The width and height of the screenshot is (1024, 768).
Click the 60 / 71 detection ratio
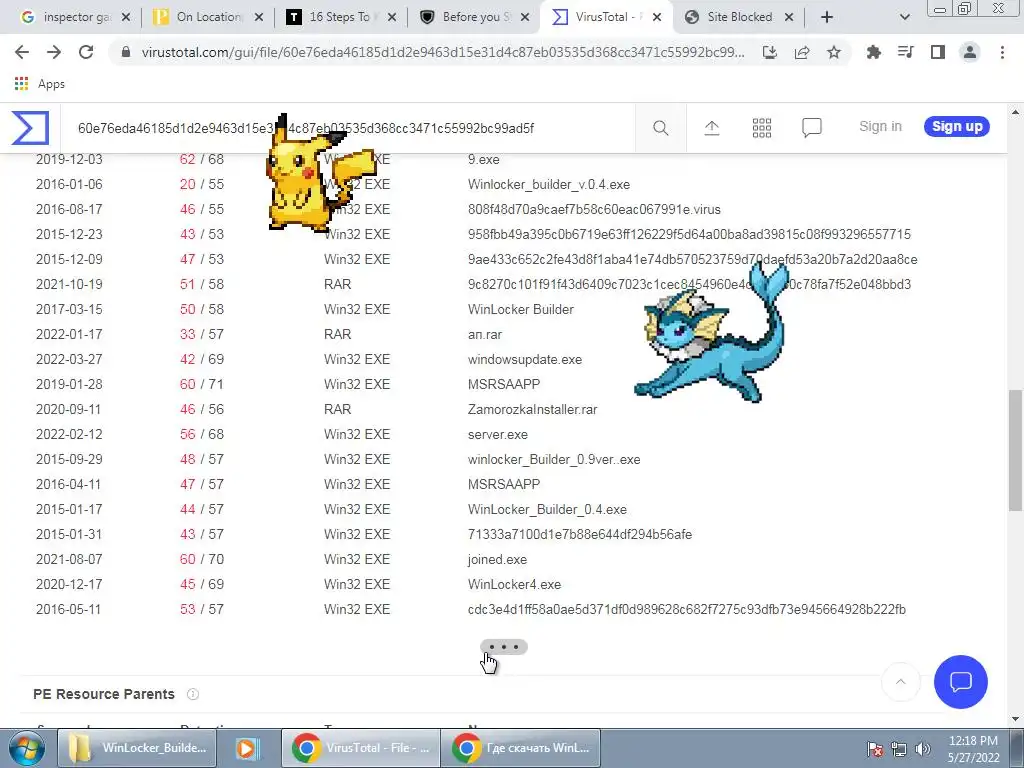pyautogui.click(x=201, y=385)
